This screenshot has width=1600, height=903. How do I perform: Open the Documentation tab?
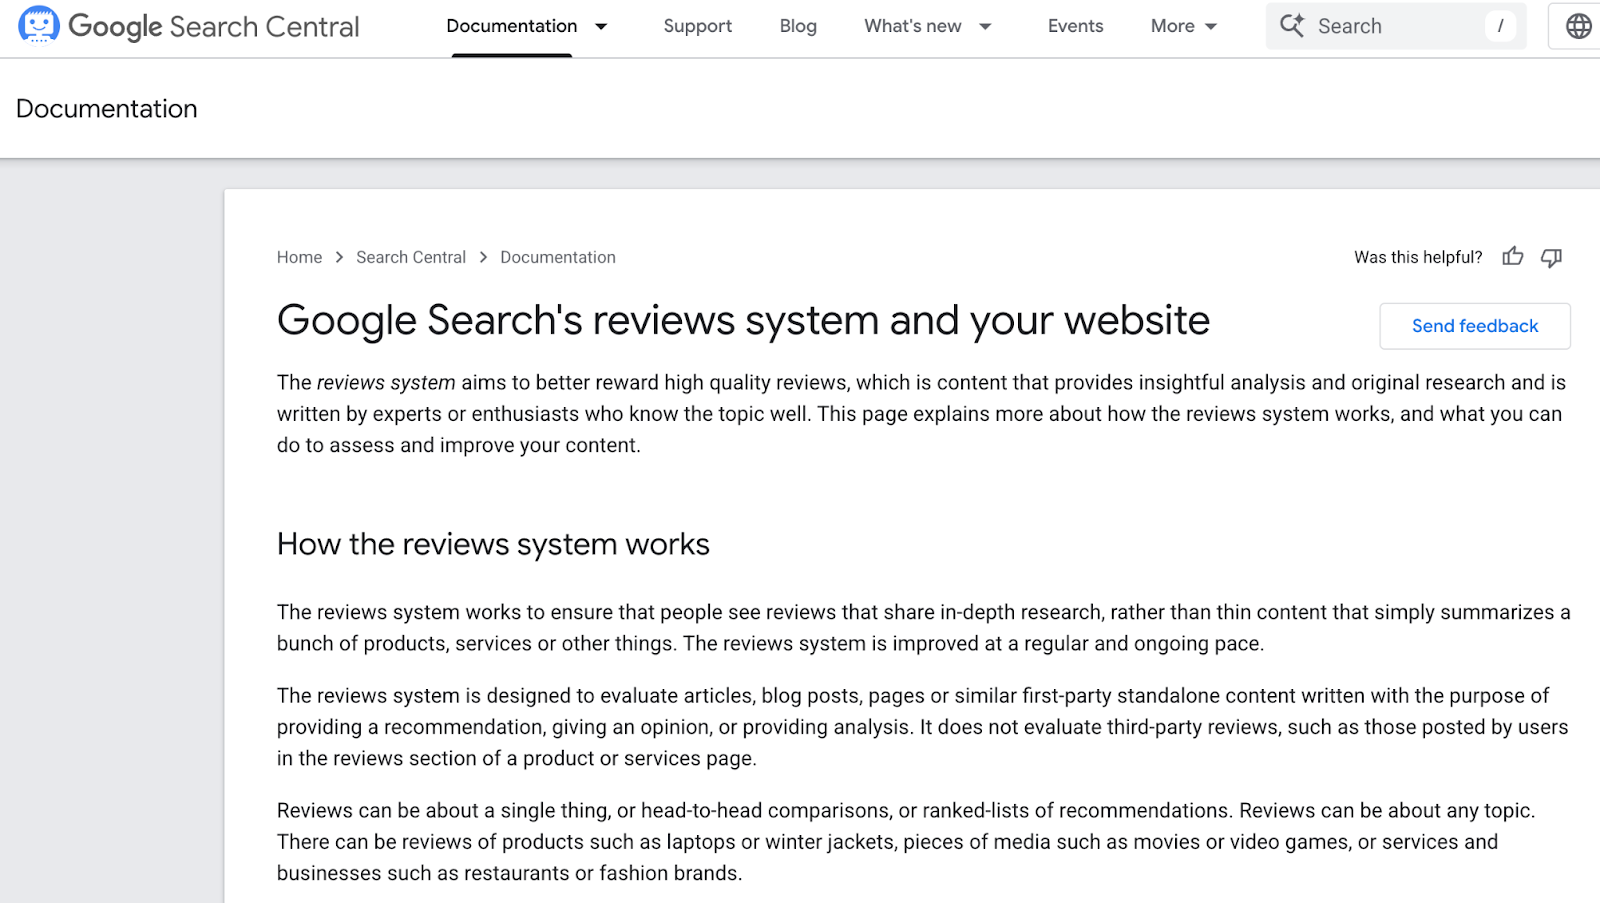(x=512, y=26)
